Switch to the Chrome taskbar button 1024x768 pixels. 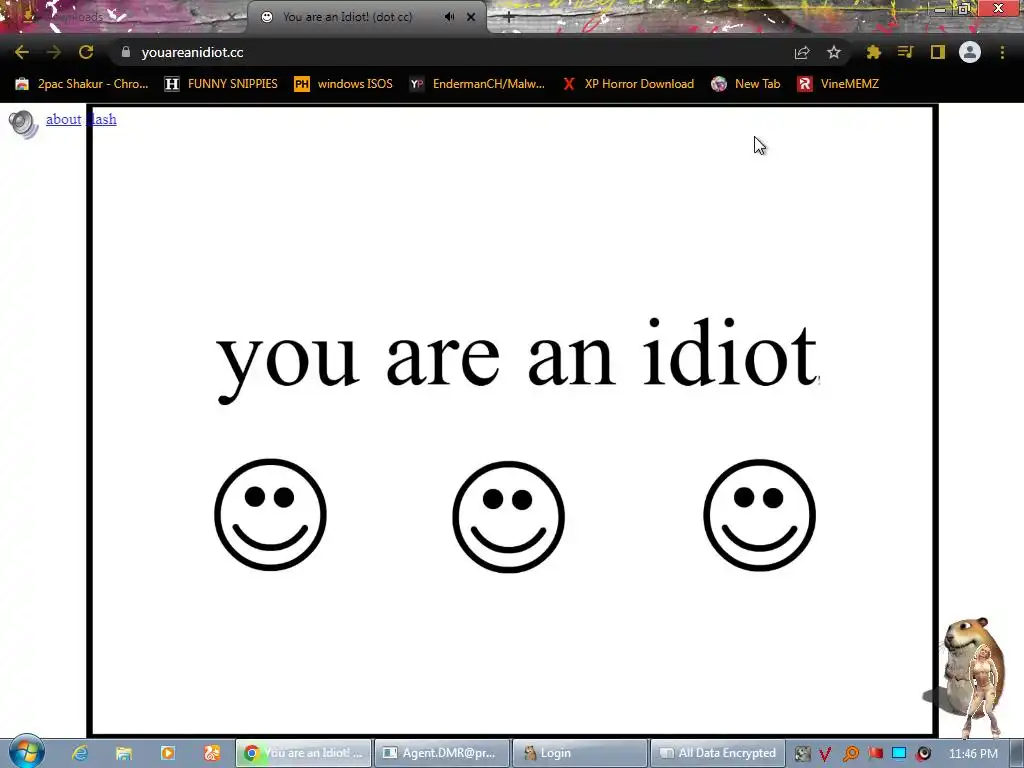304,753
